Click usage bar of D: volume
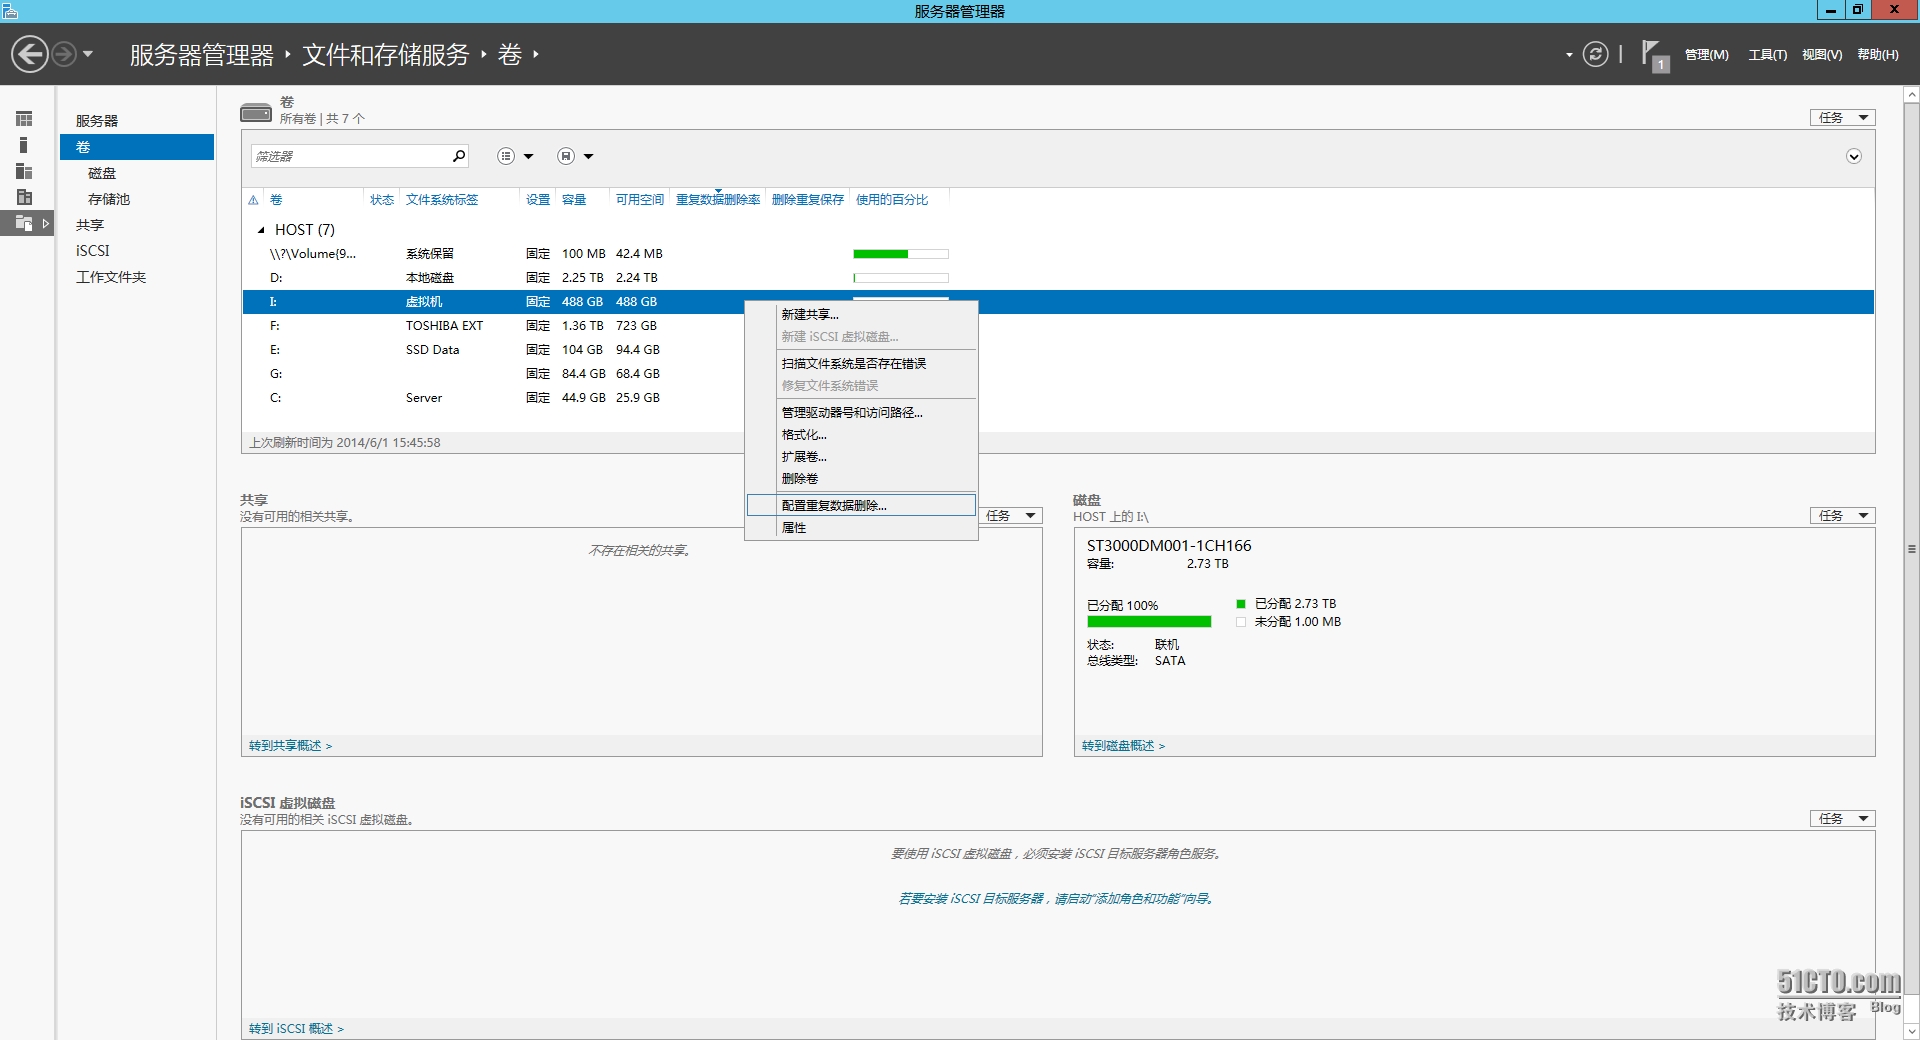Screen dimensions: 1920x1040 pos(901,278)
